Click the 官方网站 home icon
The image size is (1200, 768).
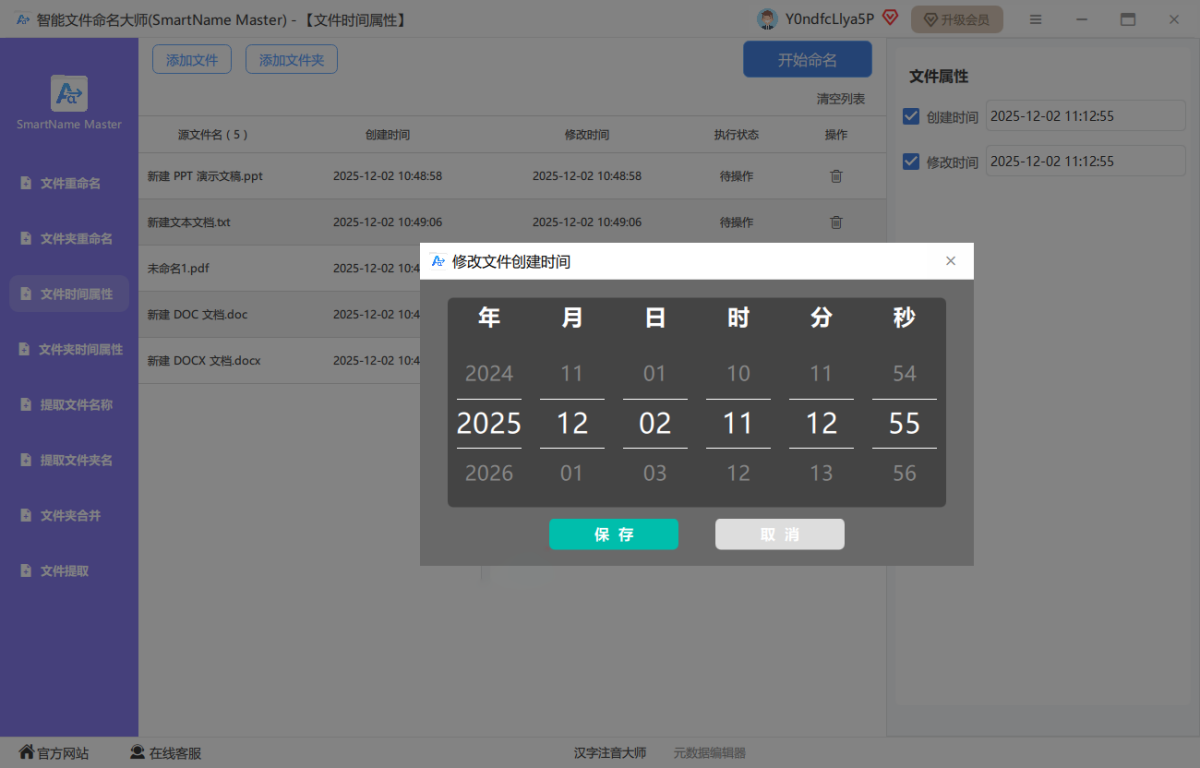point(27,752)
